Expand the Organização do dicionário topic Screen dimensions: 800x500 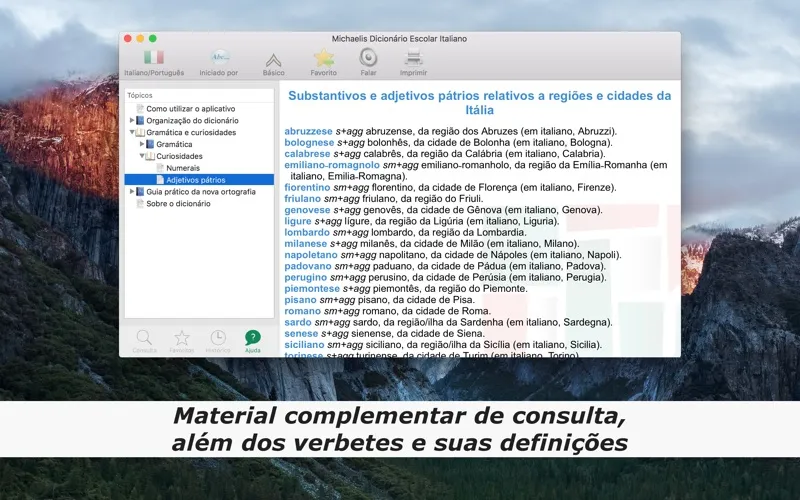[132, 120]
